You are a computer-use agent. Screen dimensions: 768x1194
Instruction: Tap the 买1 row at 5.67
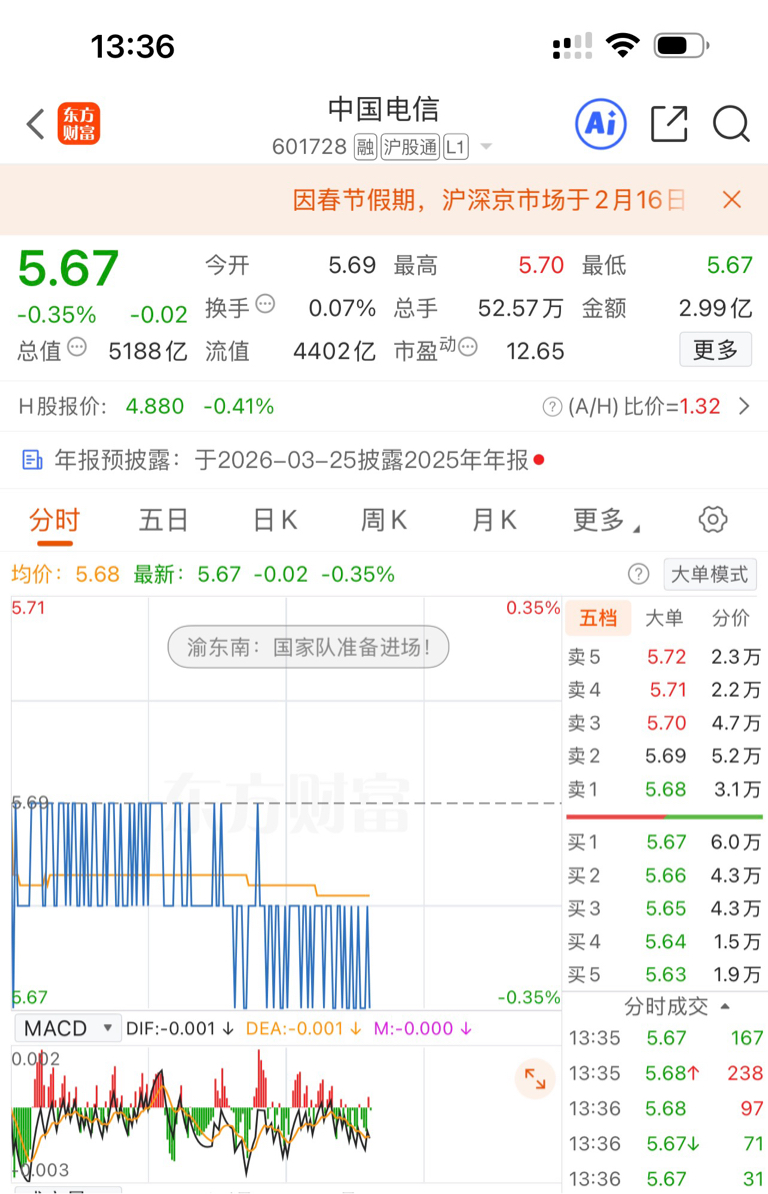click(x=664, y=842)
